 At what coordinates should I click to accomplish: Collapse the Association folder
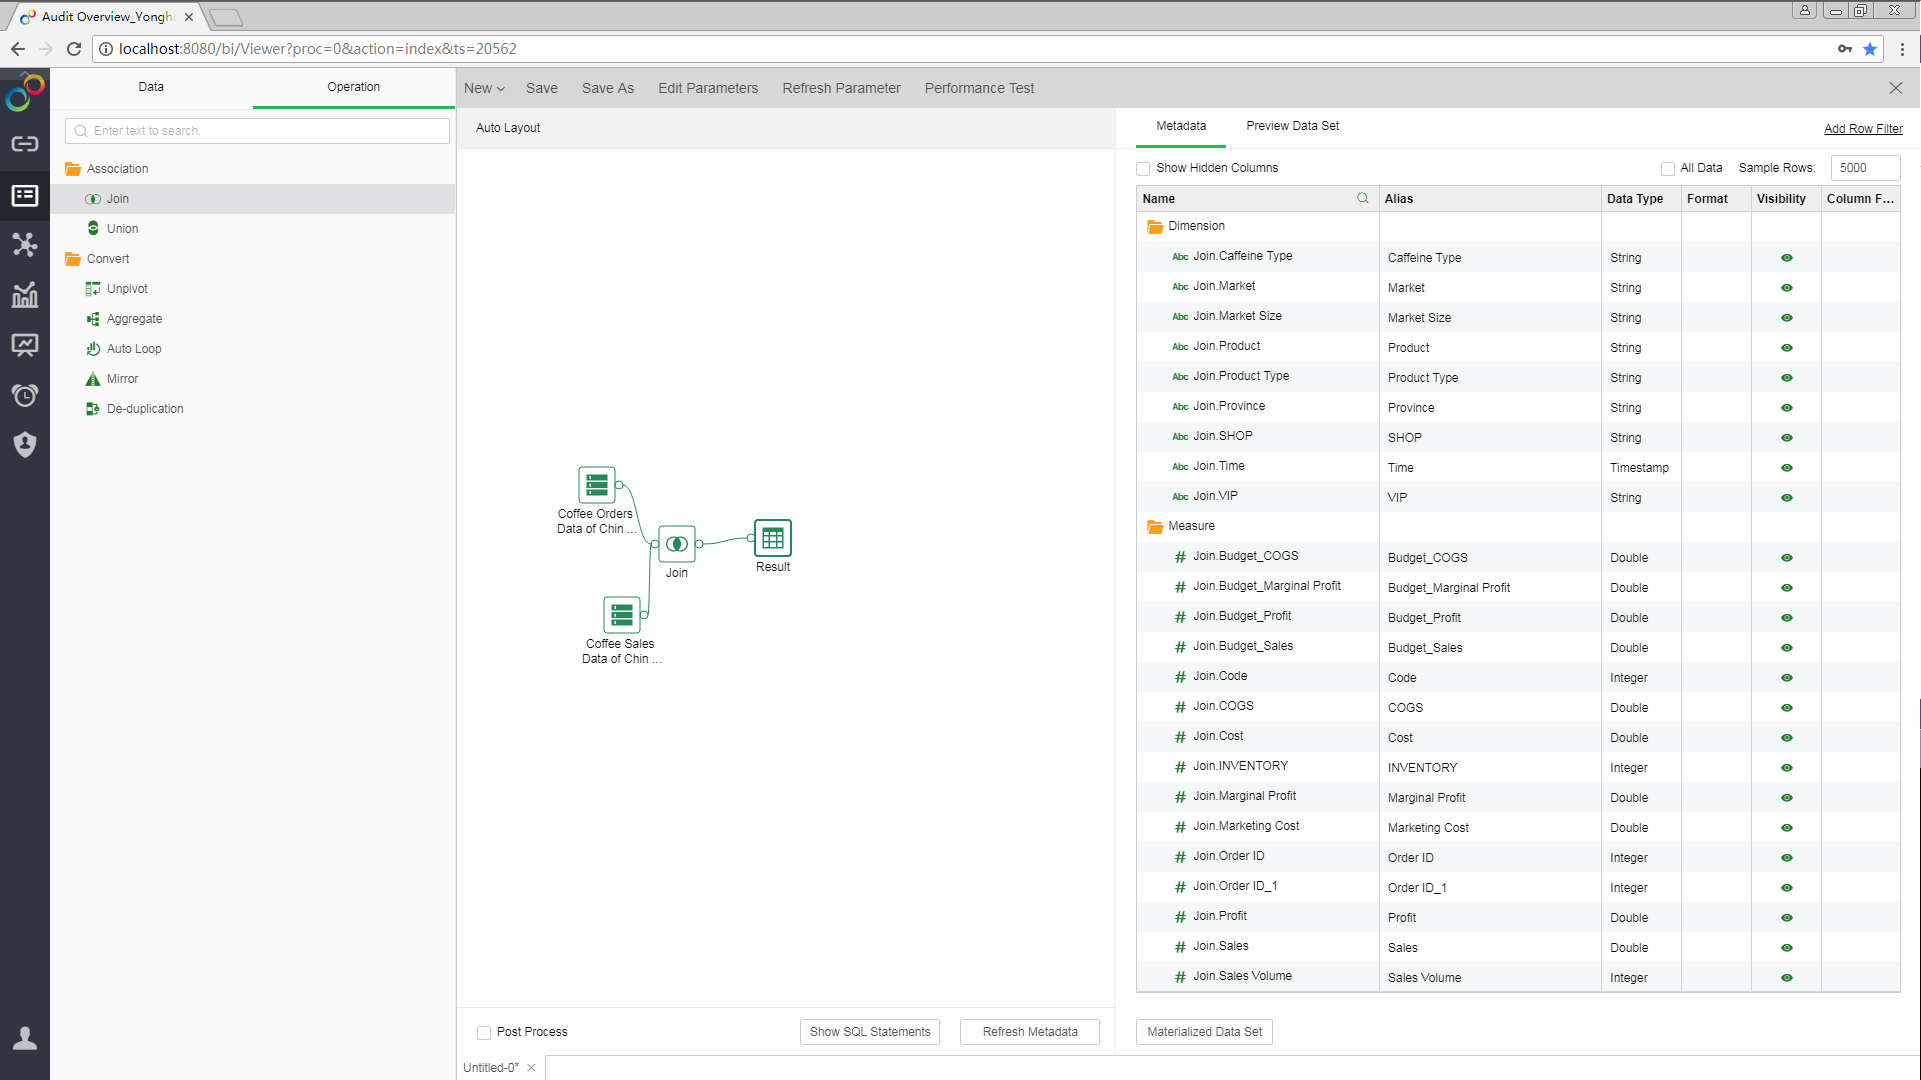tap(73, 169)
